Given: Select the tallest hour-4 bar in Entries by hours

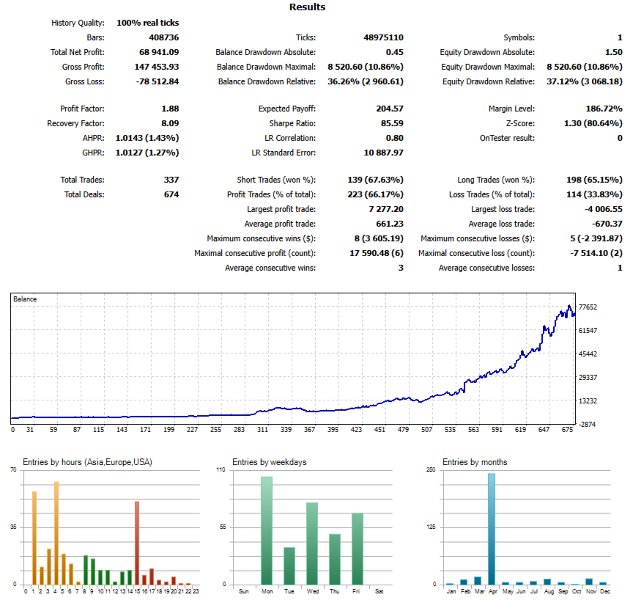Looking at the screenshot, I should pyautogui.click(x=57, y=533).
